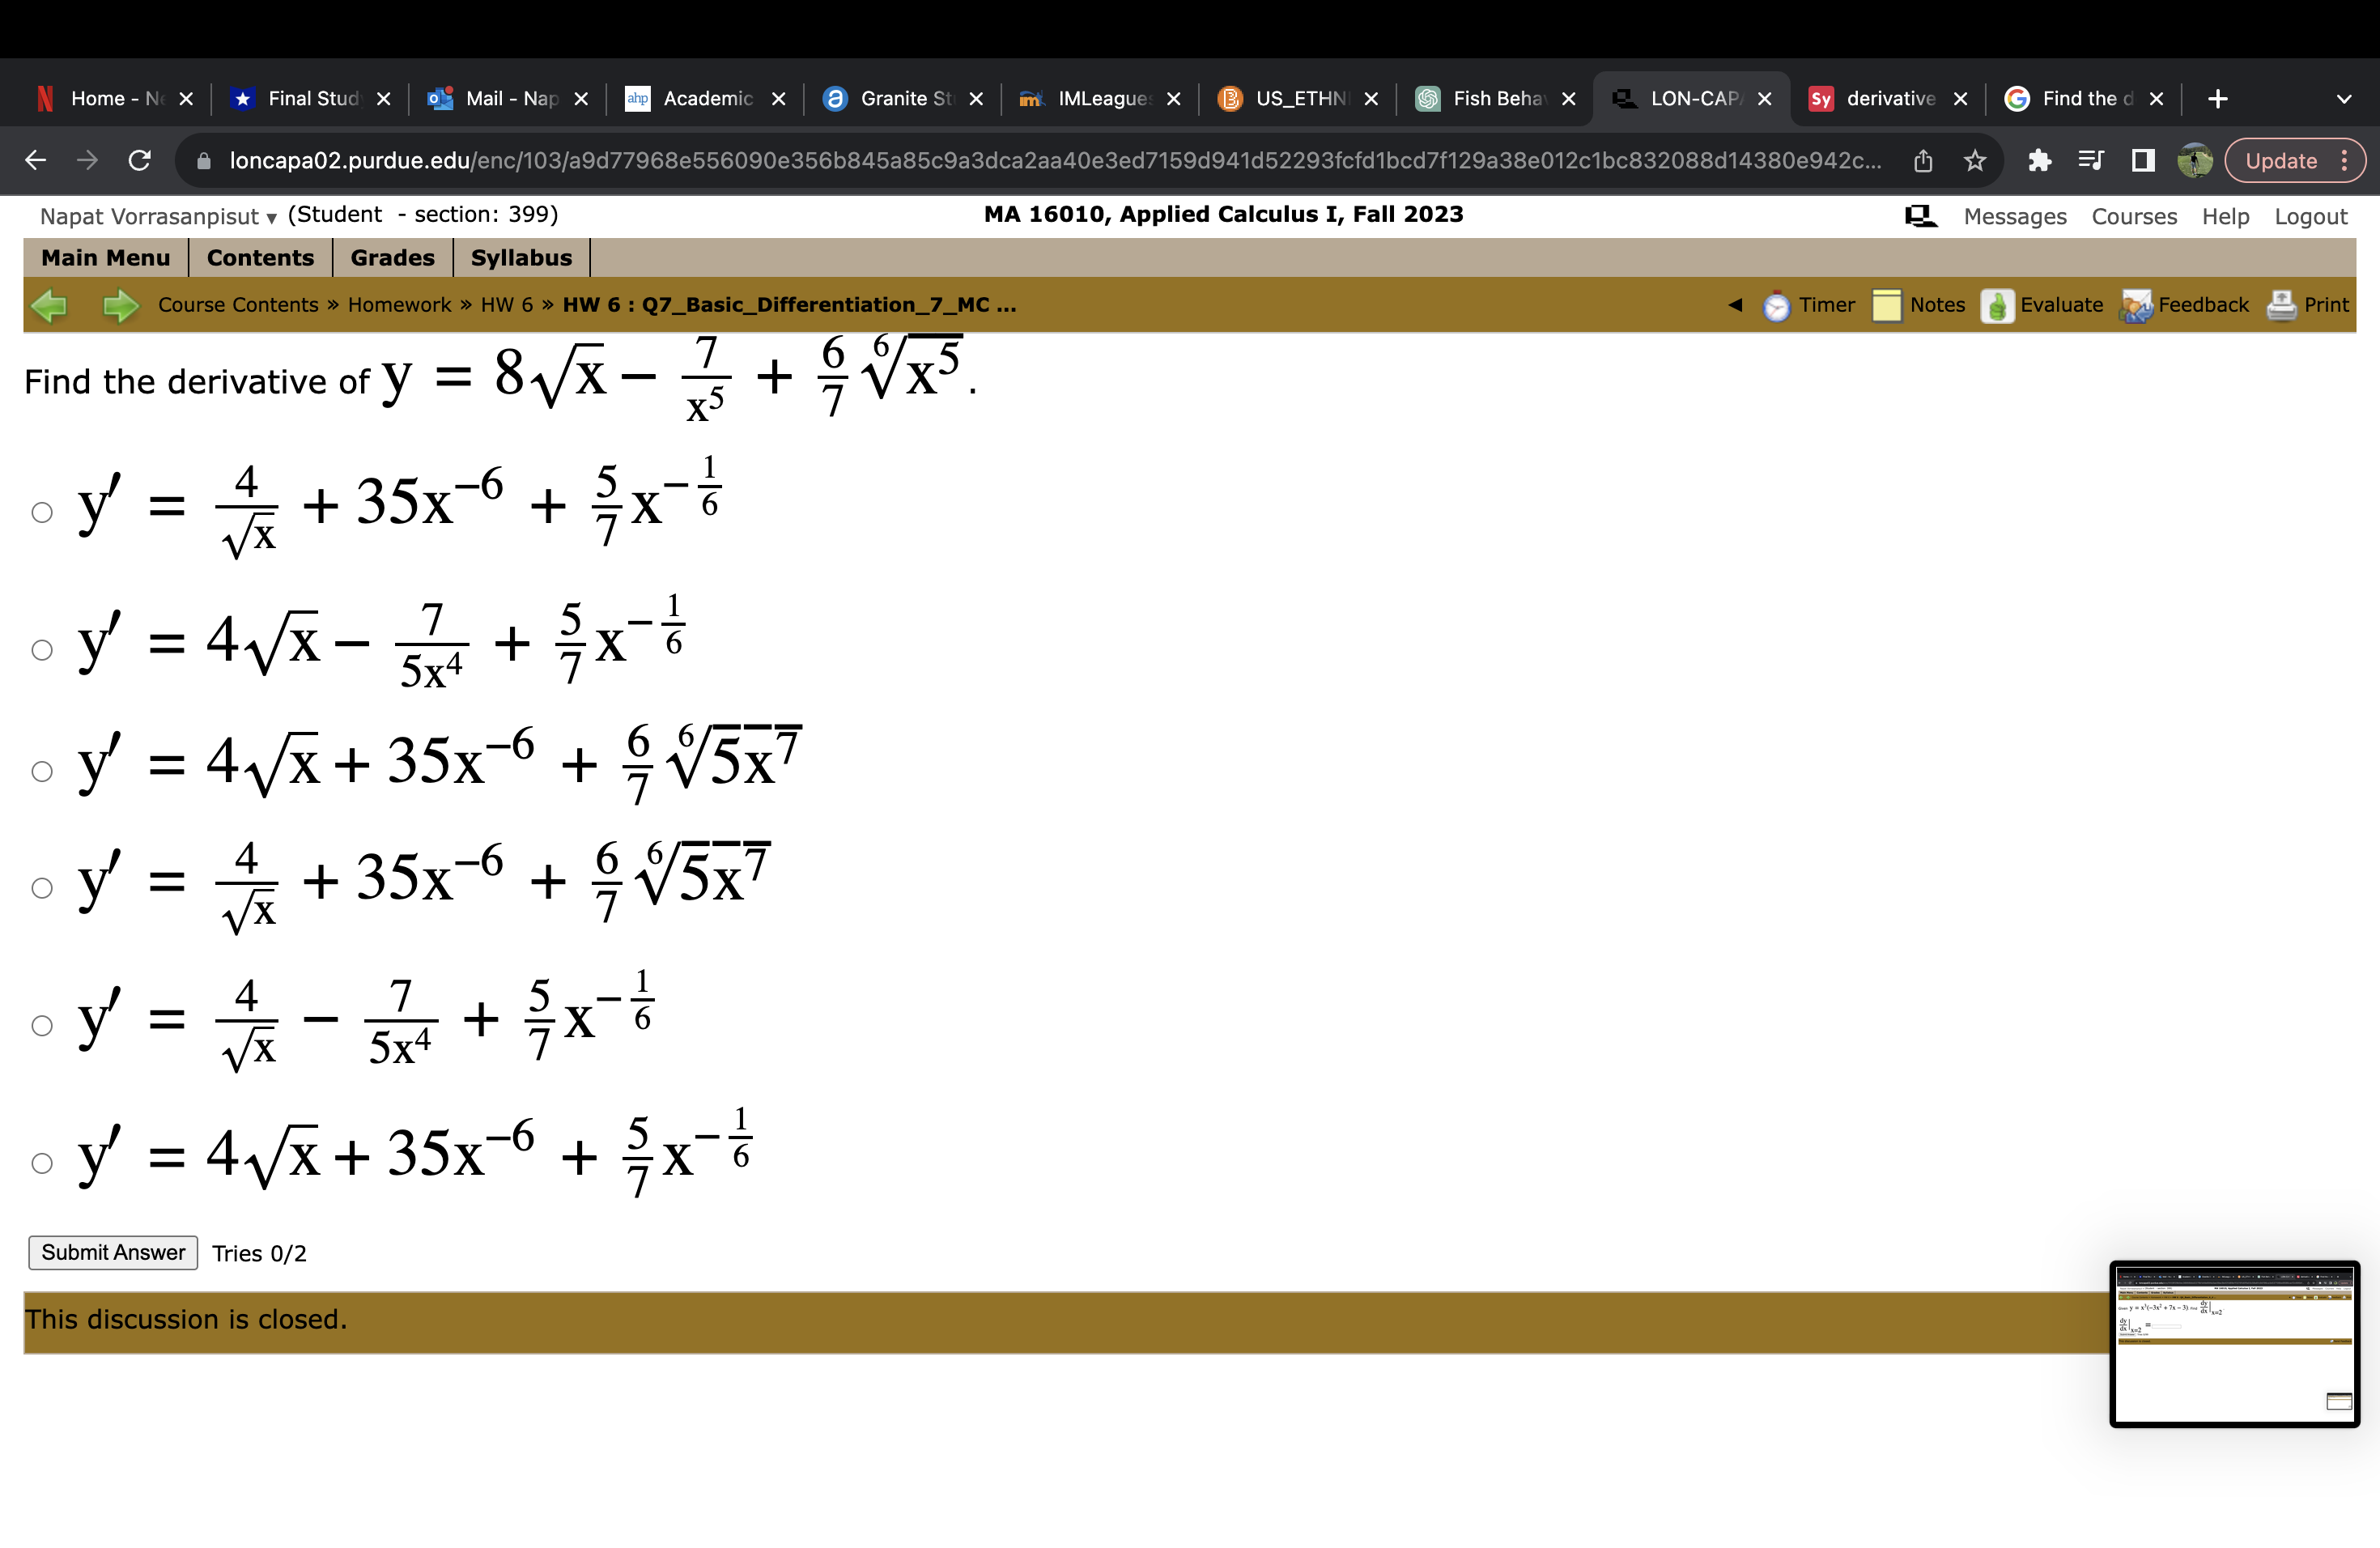The width and height of the screenshot is (2380, 1548).
Task: Open the Syllabus tab
Action: 521,257
